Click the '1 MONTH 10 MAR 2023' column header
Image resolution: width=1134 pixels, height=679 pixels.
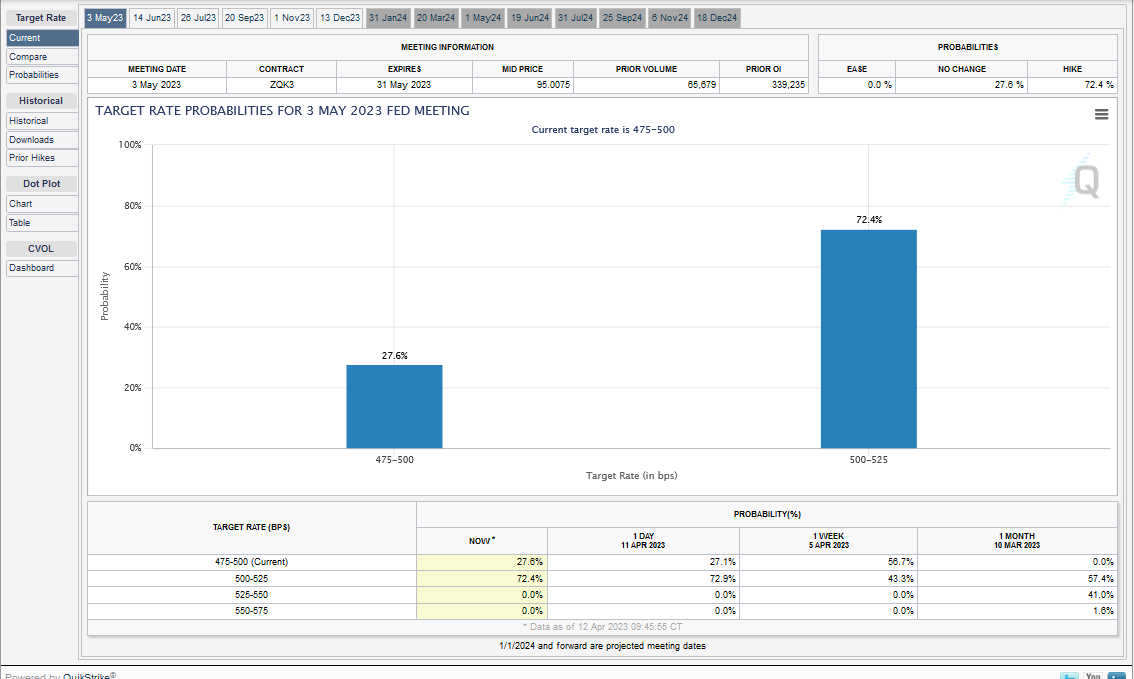tap(1017, 541)
